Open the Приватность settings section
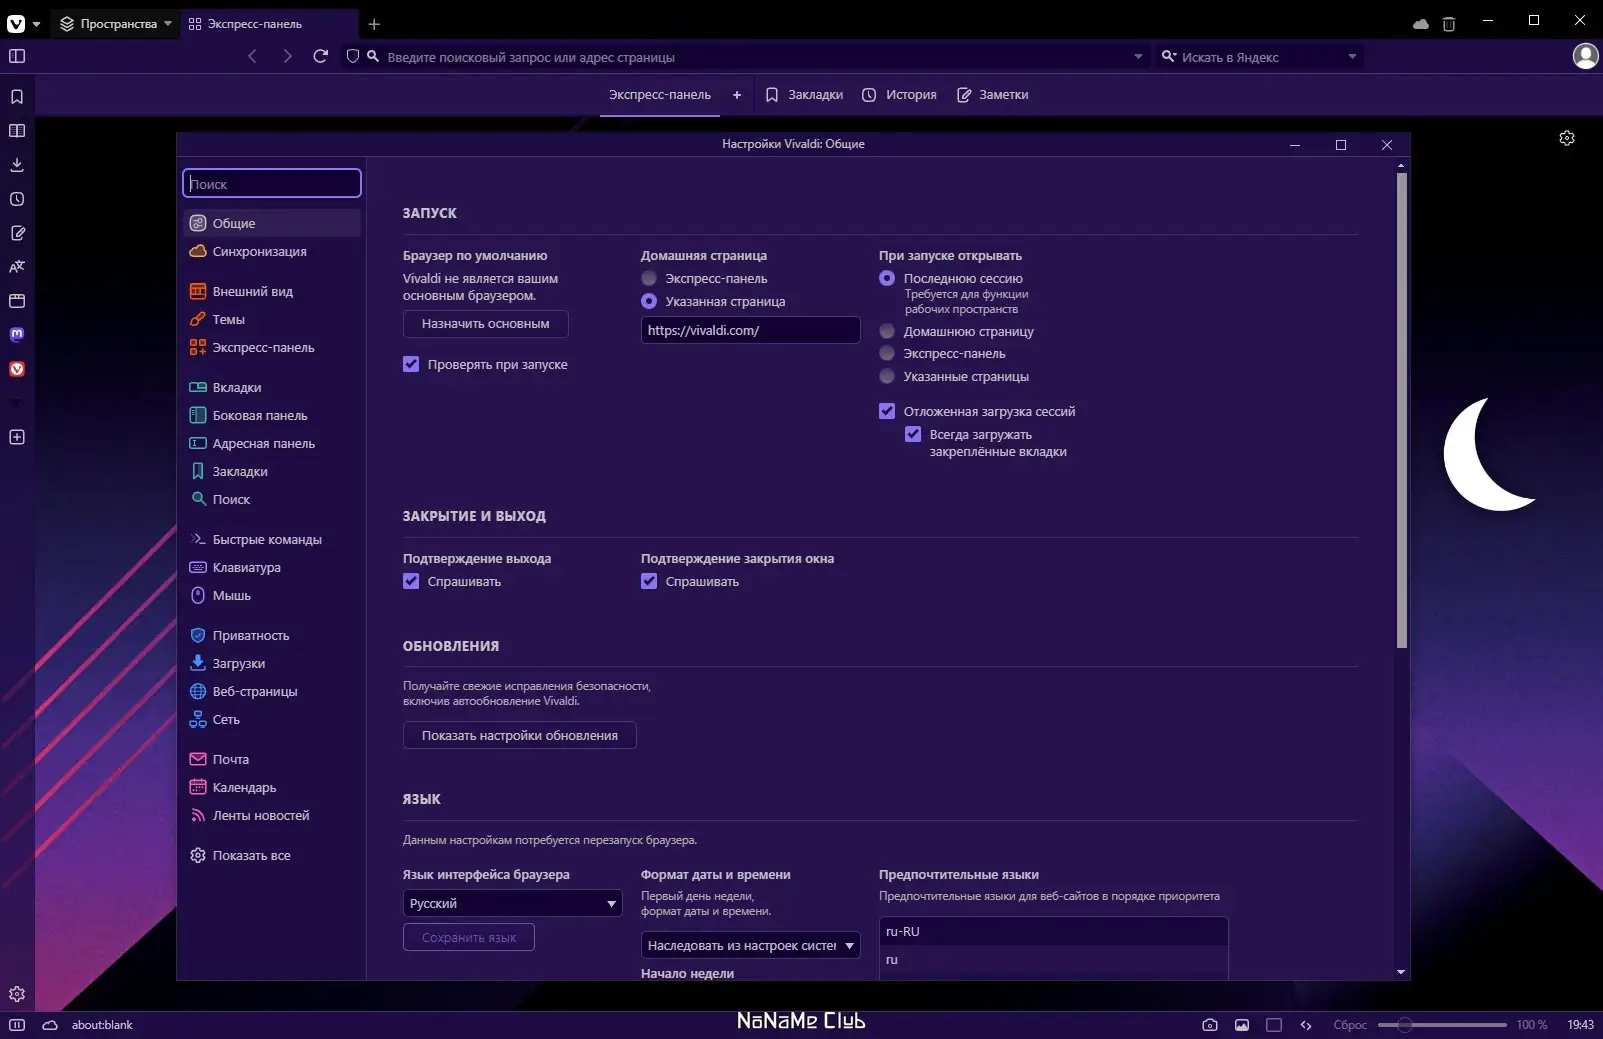Screen dimensions: 1603x1039 click(x=272, y=635)
